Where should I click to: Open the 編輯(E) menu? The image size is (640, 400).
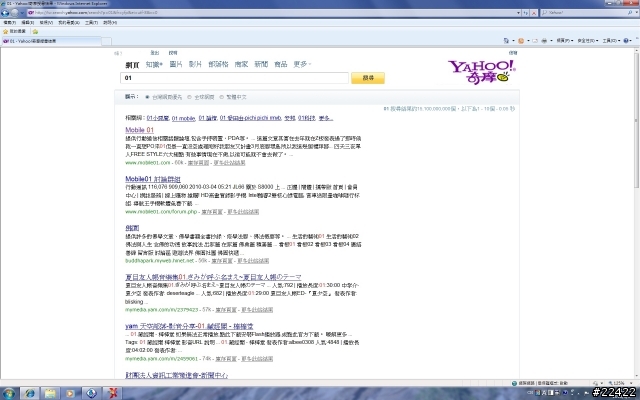point(27,22)
